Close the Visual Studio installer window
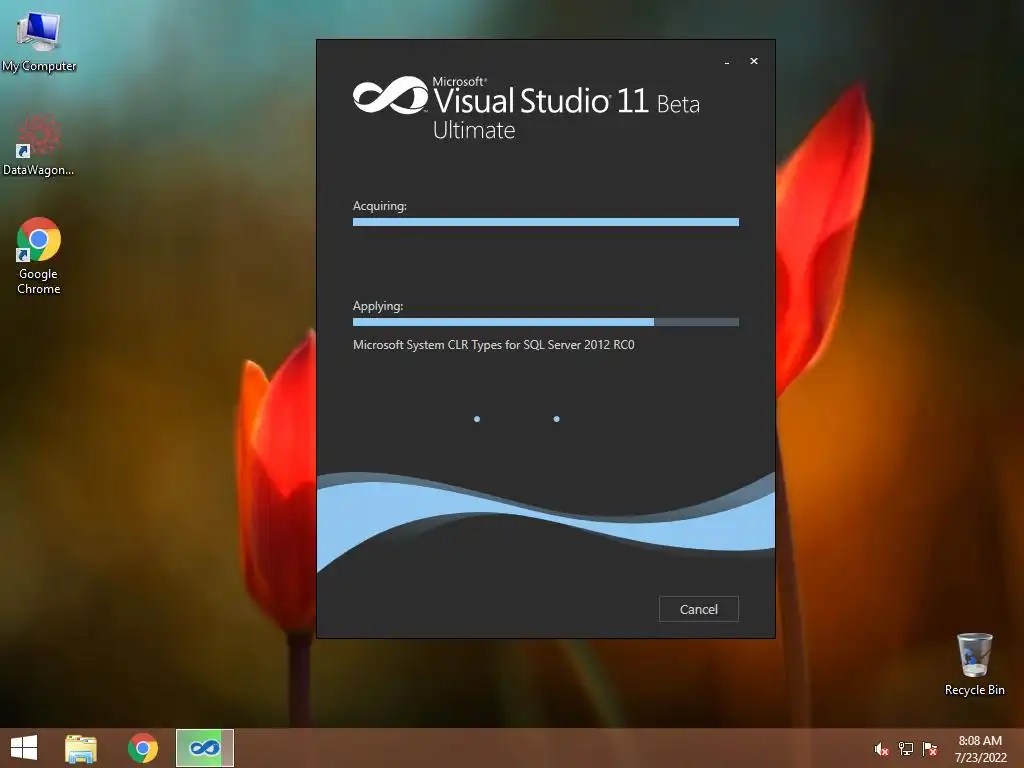Image resolution: width=1024 pixels, height=768 pixels. (x=754, y=61)
